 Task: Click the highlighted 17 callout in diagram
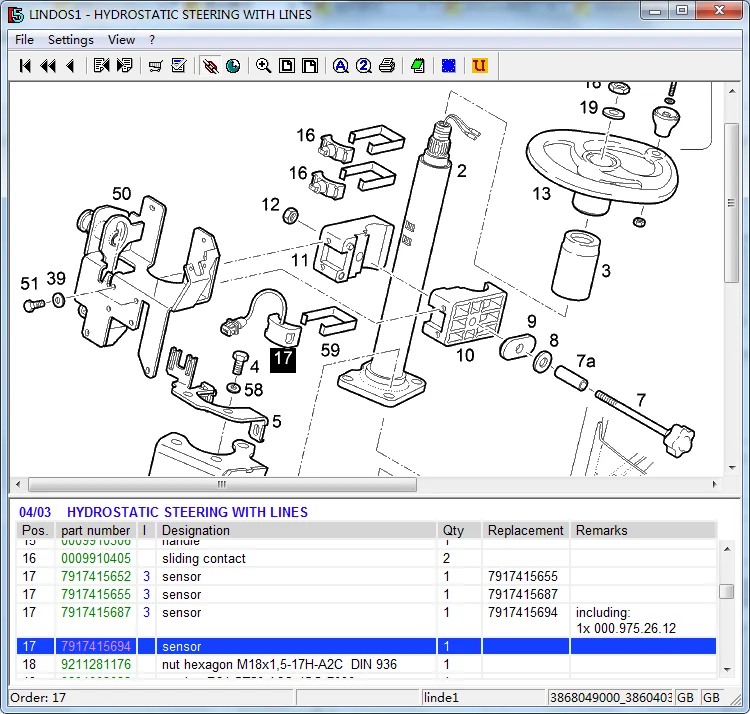pos(283,360)
